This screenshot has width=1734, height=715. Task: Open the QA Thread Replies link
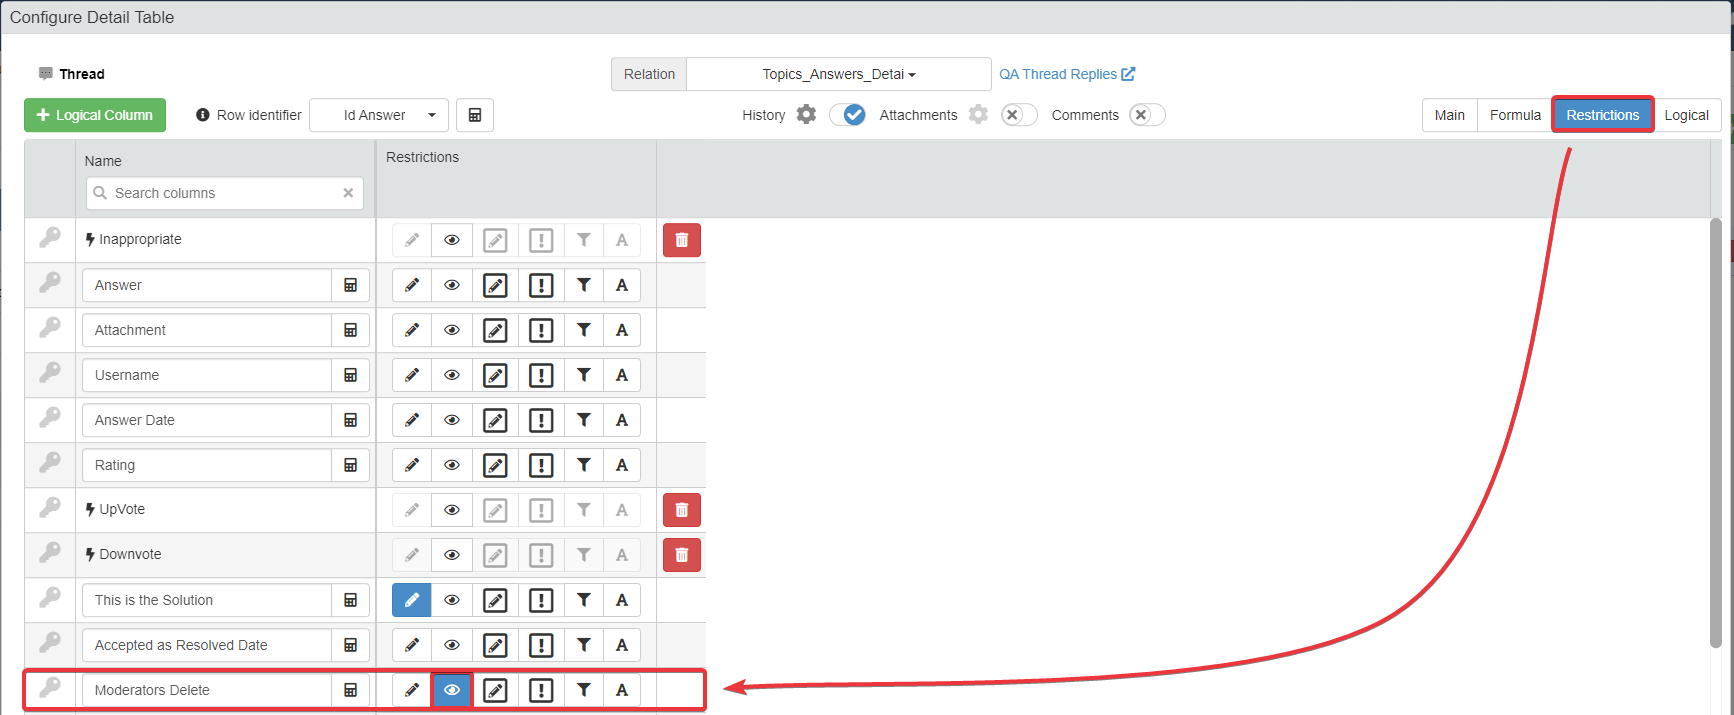[1066, 74]
